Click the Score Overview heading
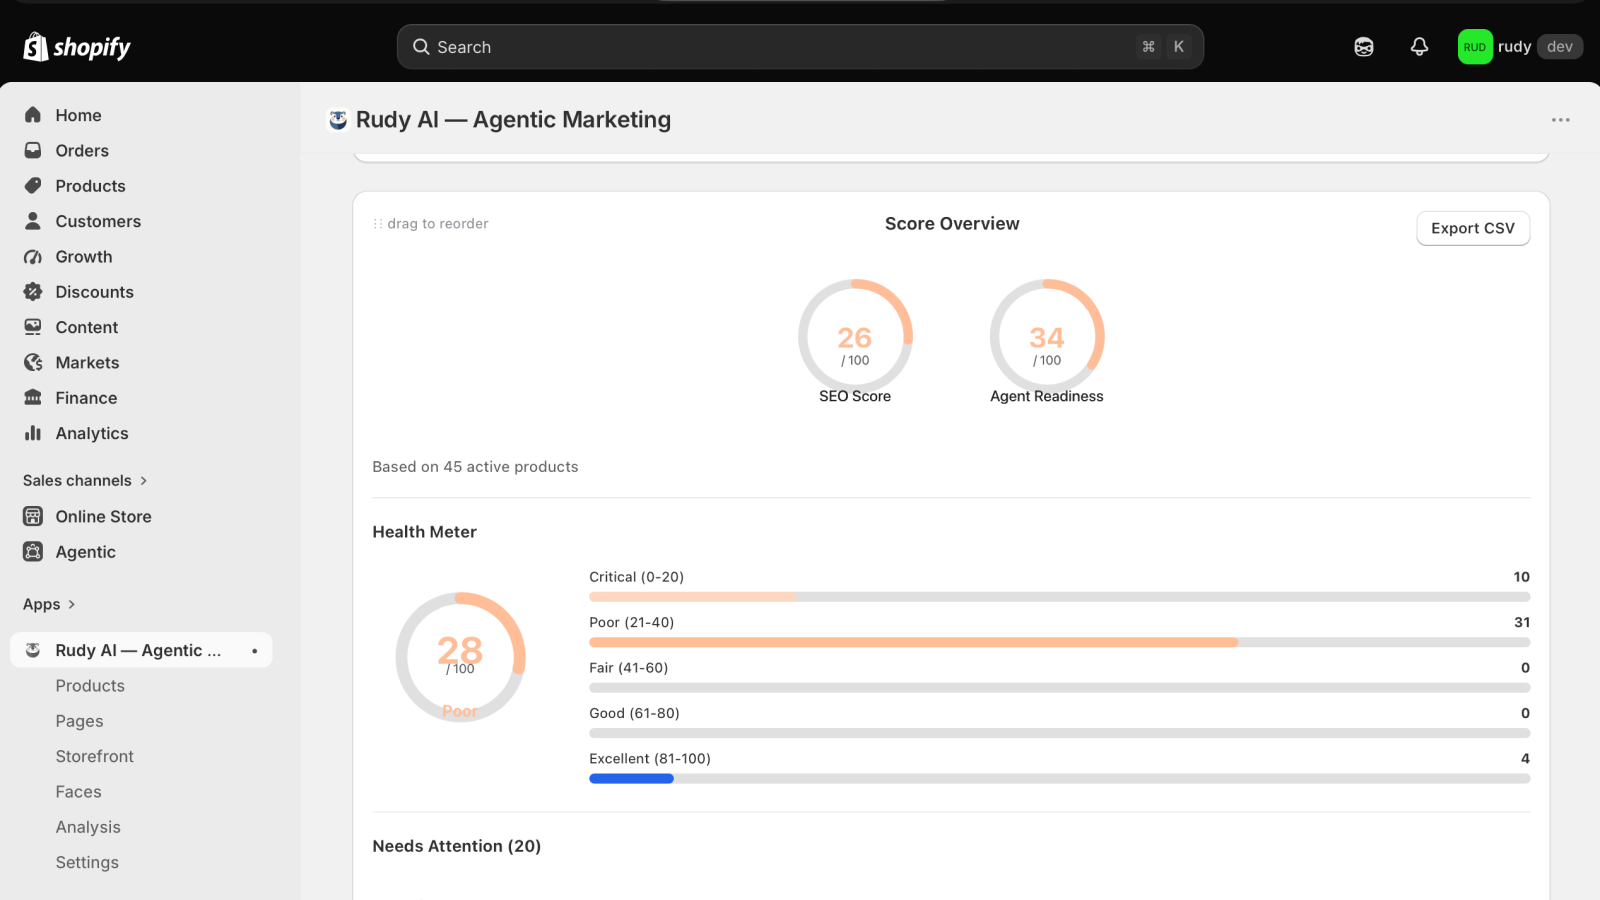This screenshot has width=1600, height=900. tap(952, 224)
